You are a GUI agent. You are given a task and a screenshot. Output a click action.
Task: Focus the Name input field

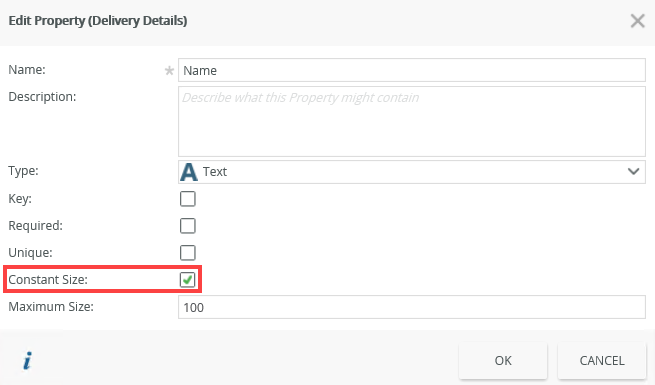pos(412,70)
